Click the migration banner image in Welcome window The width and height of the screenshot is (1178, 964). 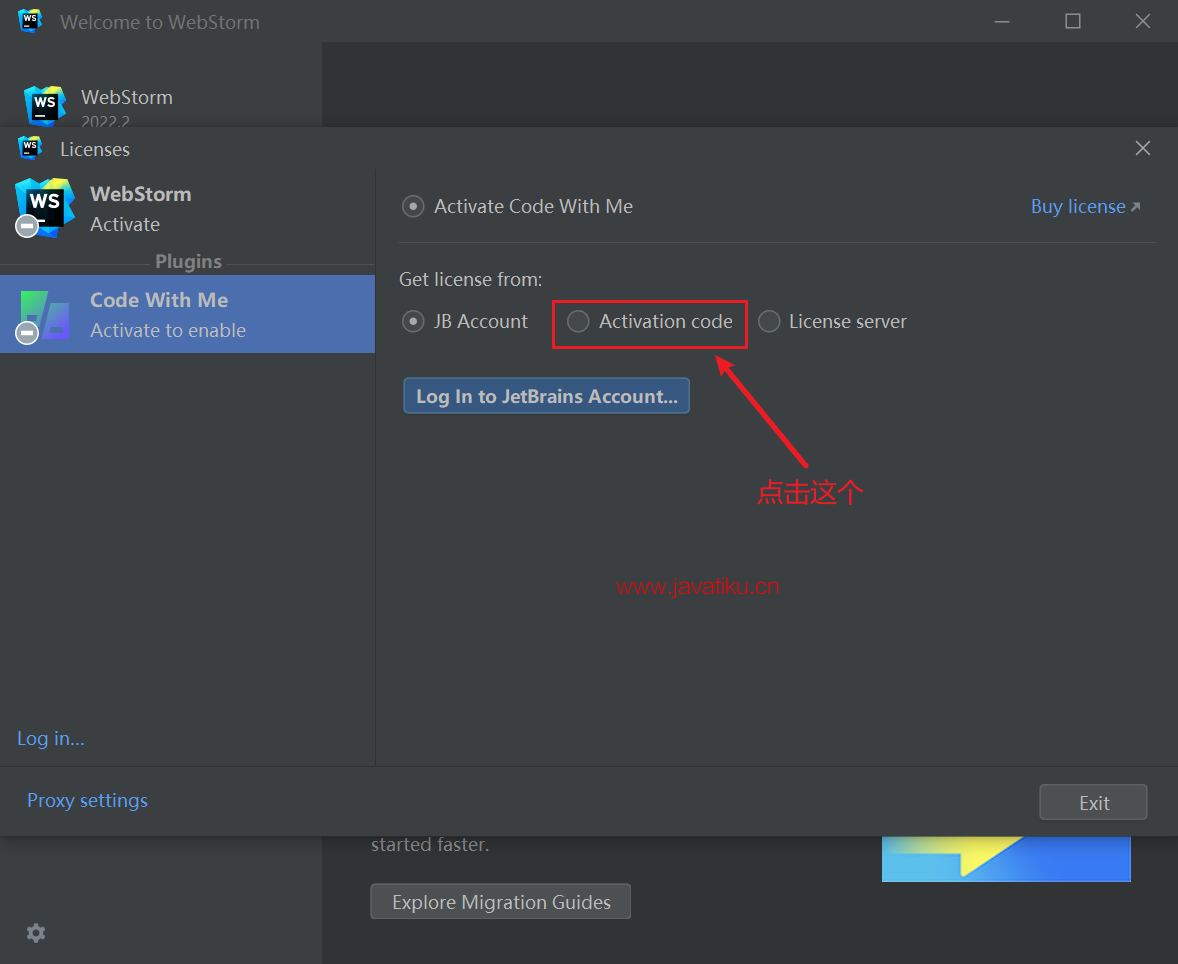pyautogui.click(x=1006, y=859)
